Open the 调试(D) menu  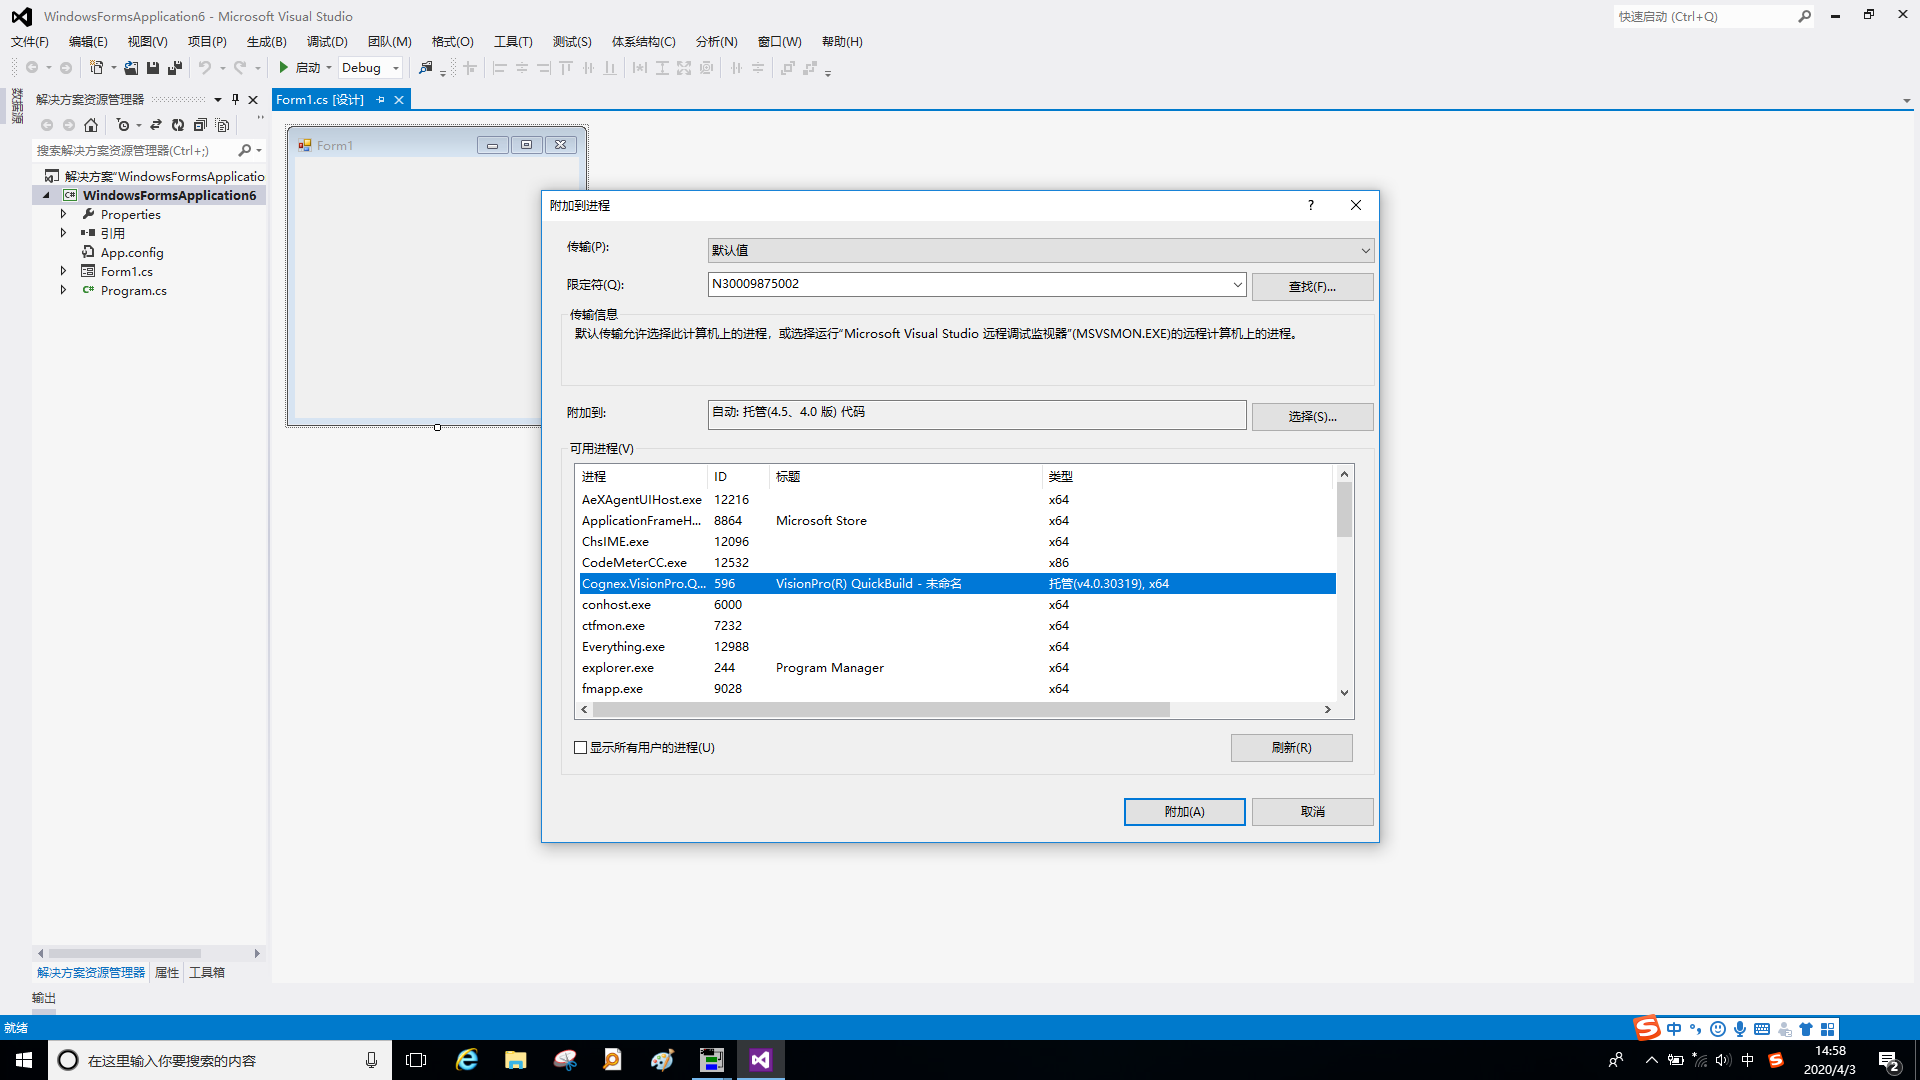click(x=327, y=41)
